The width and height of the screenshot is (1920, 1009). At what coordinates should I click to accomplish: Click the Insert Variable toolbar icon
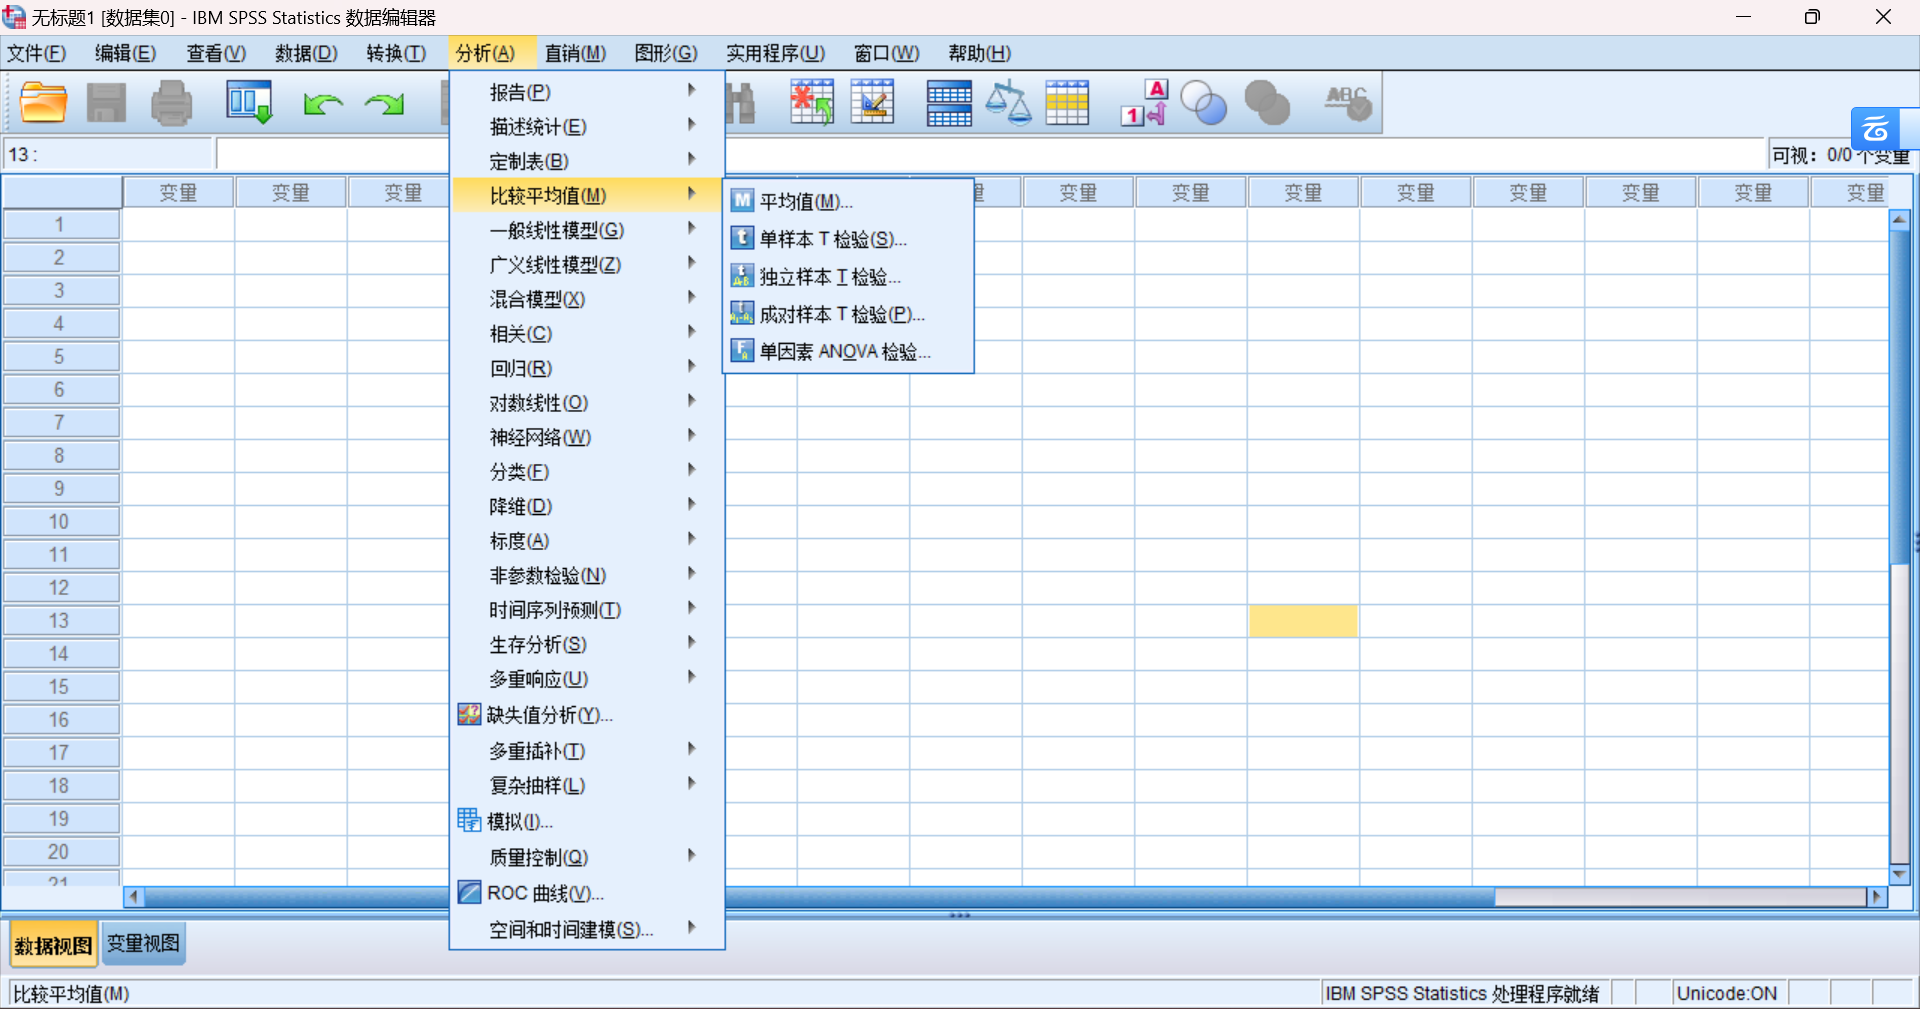pyautogui.click(x=872, y=102)
